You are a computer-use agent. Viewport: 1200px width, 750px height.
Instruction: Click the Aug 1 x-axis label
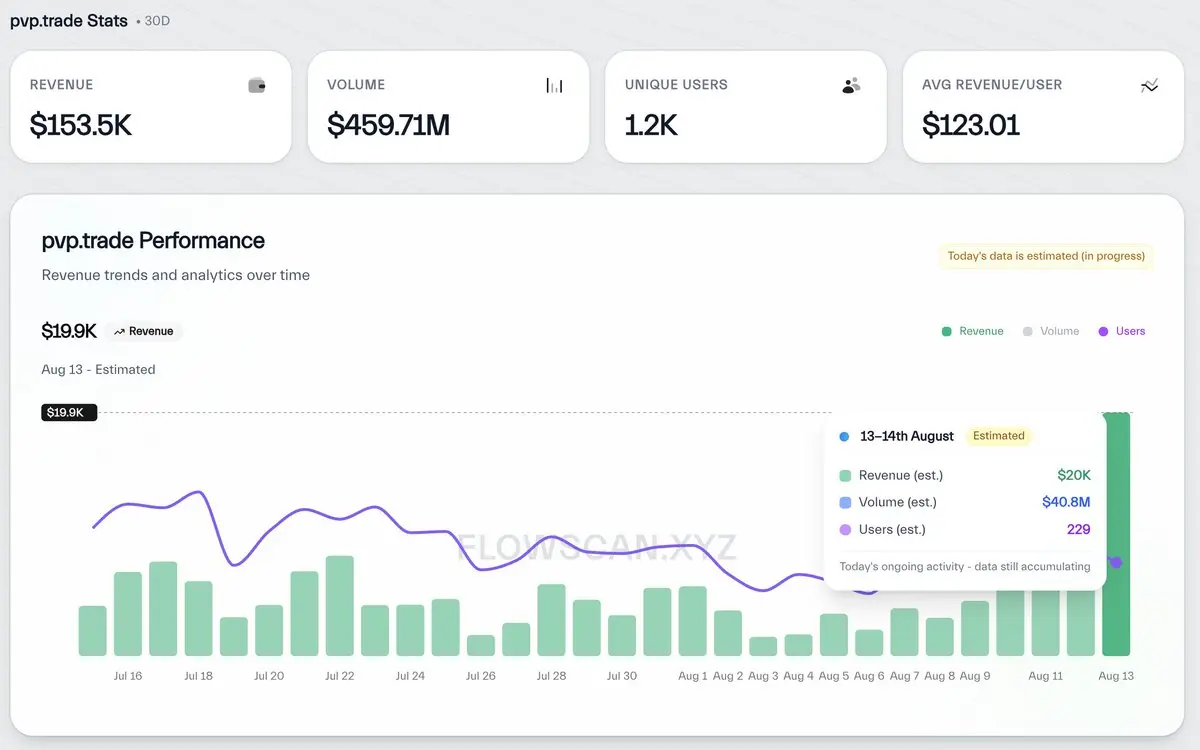693,676
